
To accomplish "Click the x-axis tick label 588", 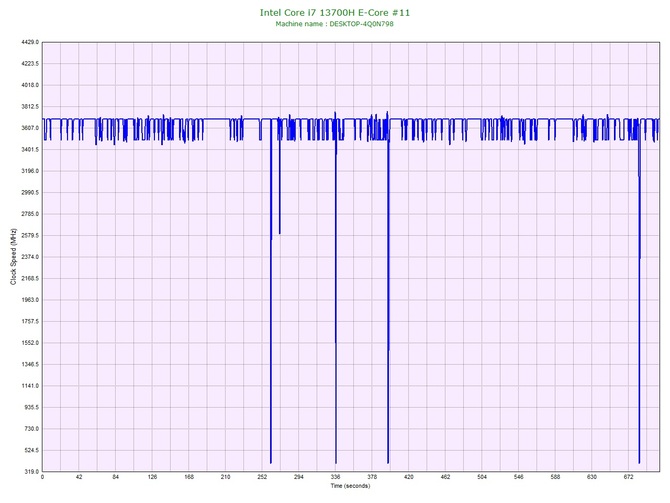I will pyautogui.click(x=555, y=477).
